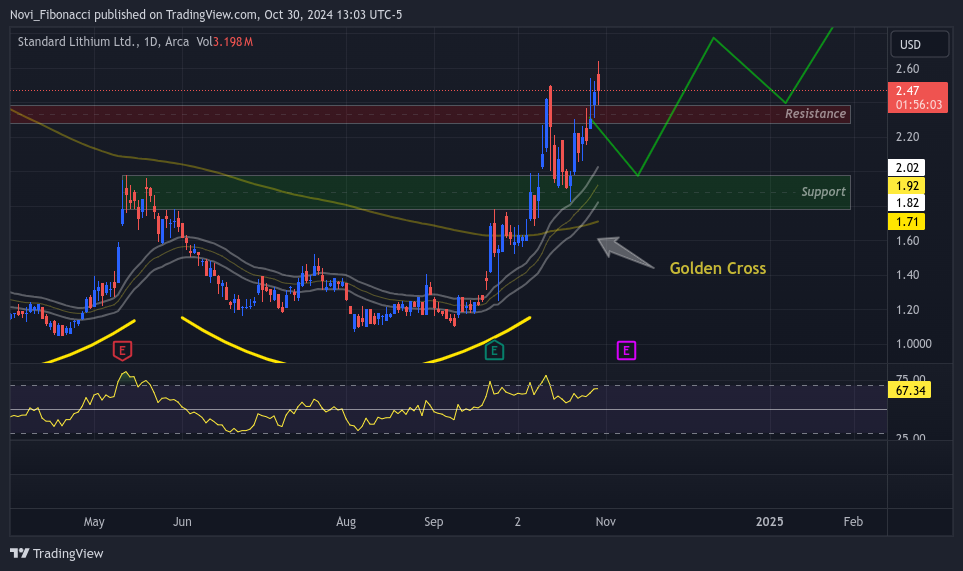Click the 1.40 price axis value
This screenshot has width=963, height=571.
[907, 274]
